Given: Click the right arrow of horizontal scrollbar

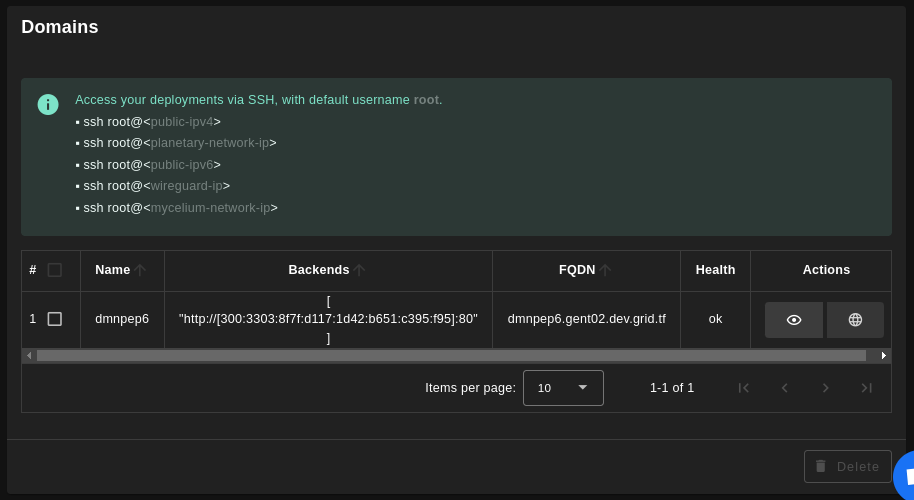Looking at the screenshot, I should point(883,356).
